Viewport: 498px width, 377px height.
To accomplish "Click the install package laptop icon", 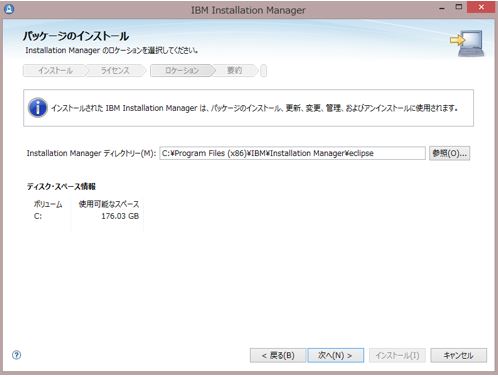I will click(x=467, y=43).
